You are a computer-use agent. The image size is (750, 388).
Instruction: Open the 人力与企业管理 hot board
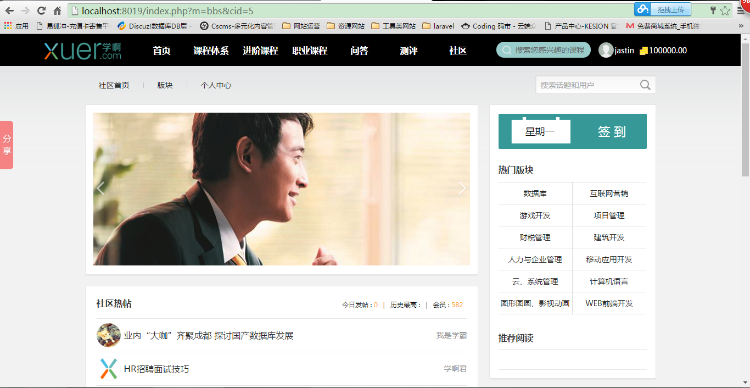[x=535, y=260]
